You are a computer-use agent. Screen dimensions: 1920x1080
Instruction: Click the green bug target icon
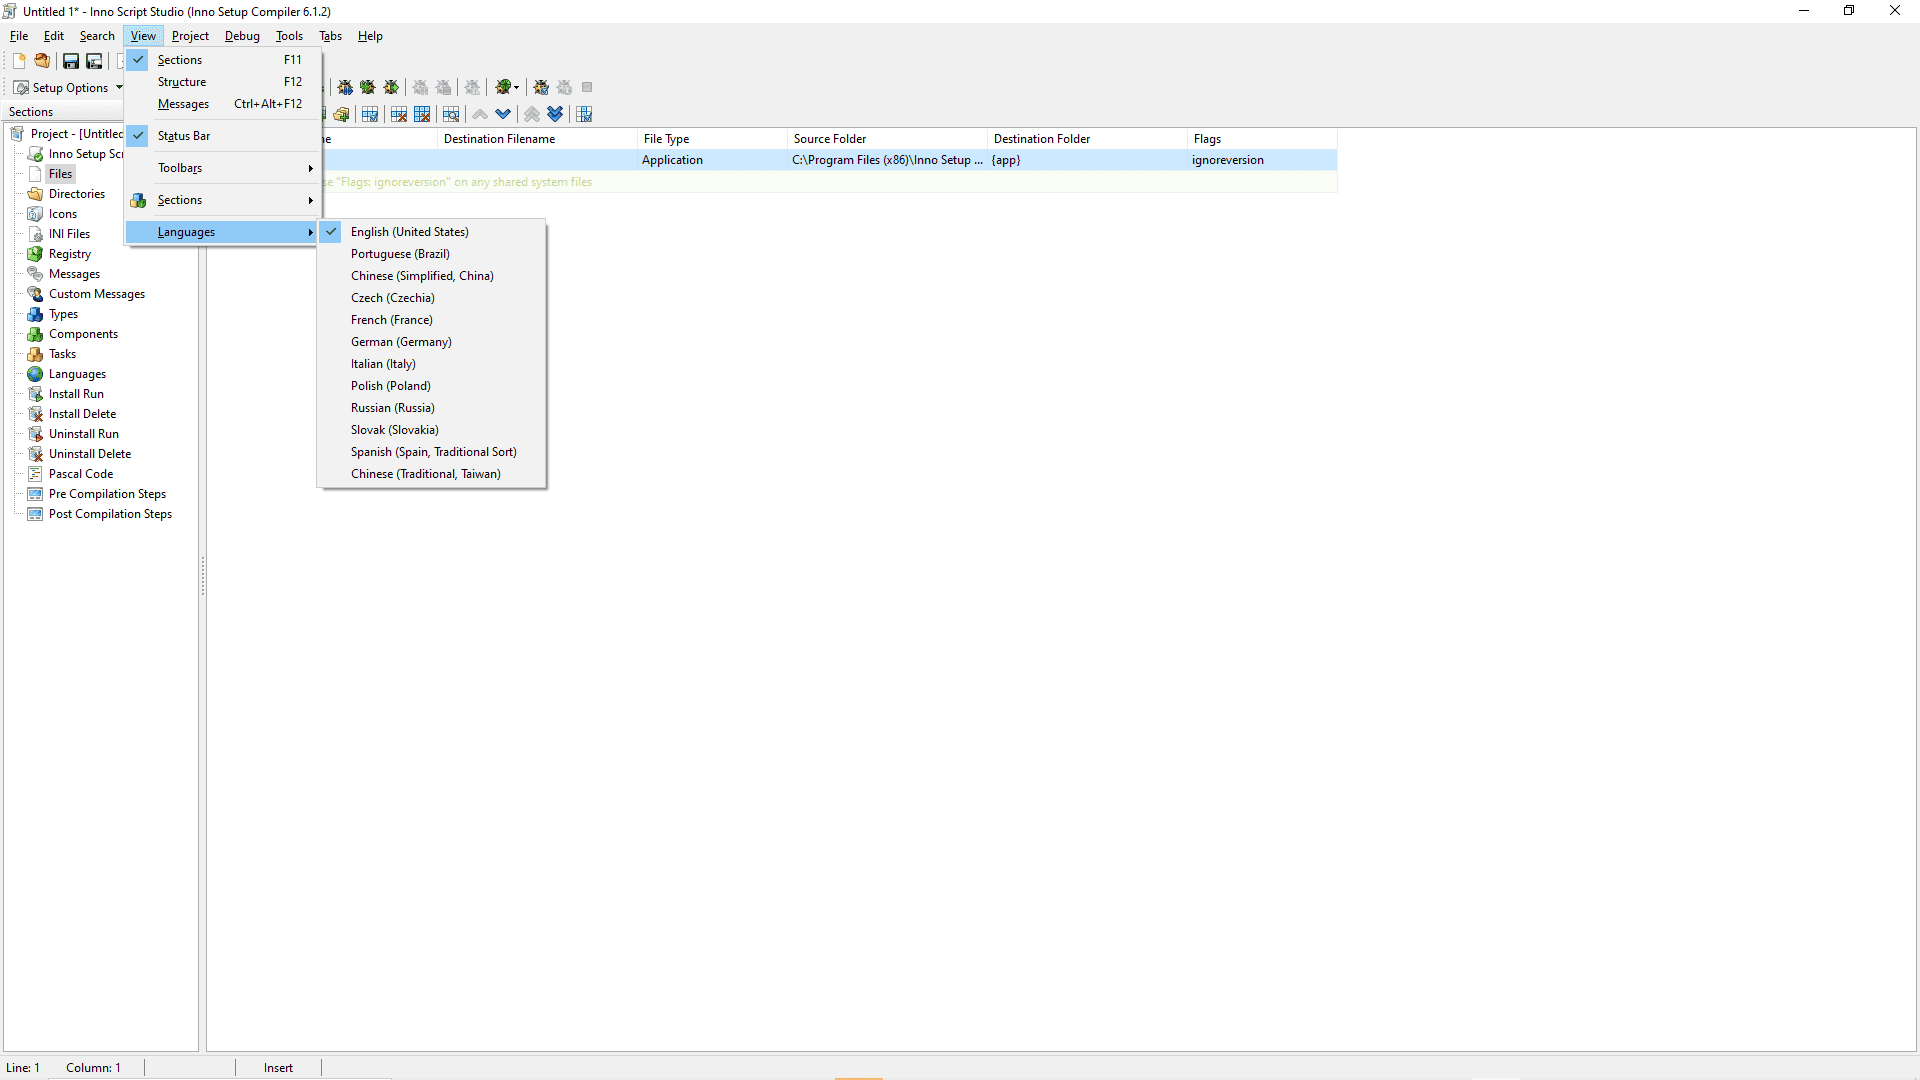[x=503, y=87]
